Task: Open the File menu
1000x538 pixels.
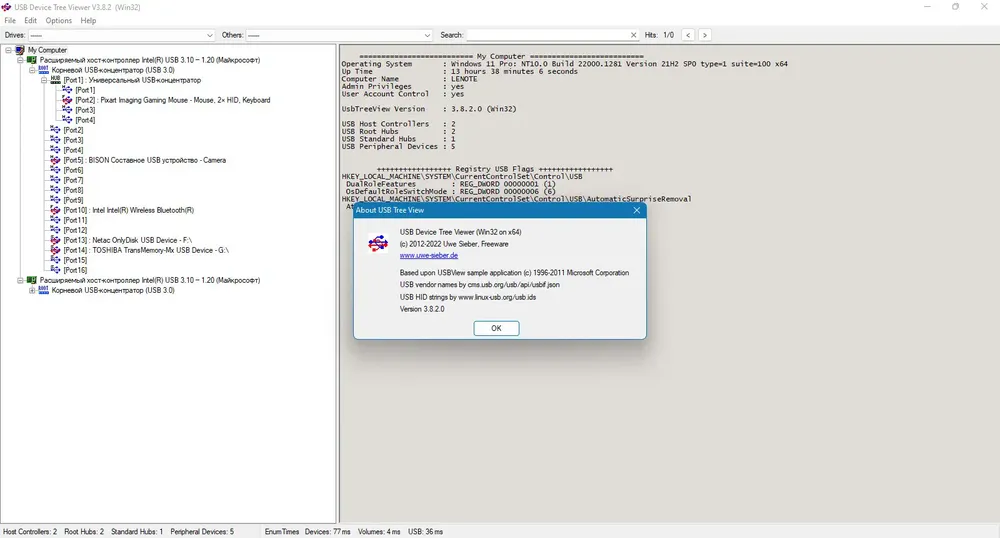Action: pos(10,20)
